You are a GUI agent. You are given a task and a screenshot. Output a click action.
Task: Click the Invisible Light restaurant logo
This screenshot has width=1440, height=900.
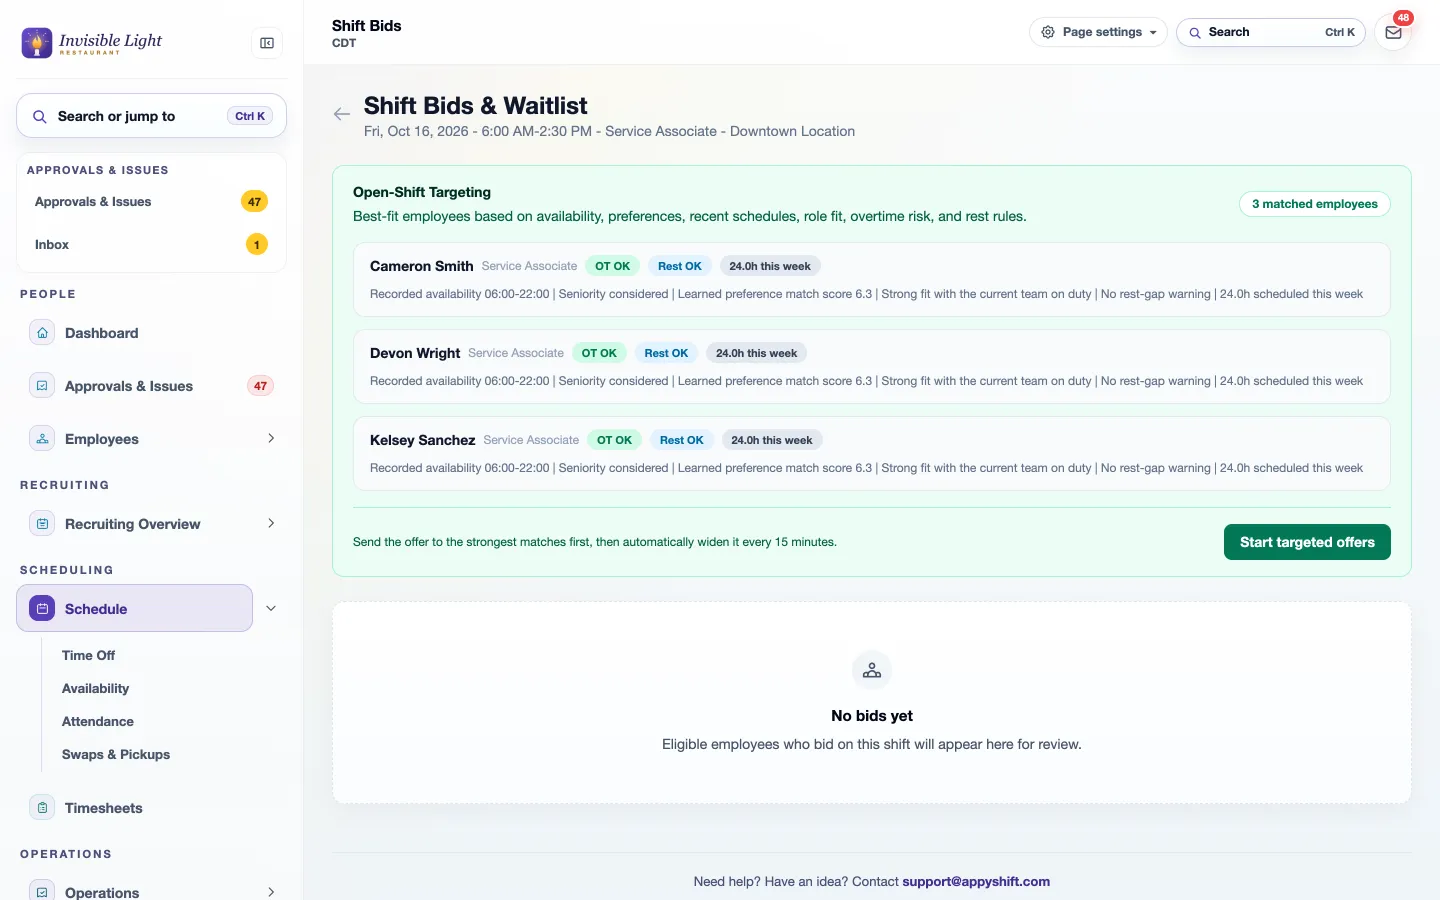(x=91, y=42)
